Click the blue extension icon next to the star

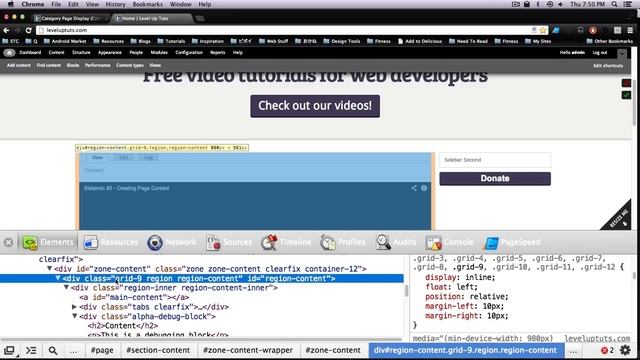556,30
